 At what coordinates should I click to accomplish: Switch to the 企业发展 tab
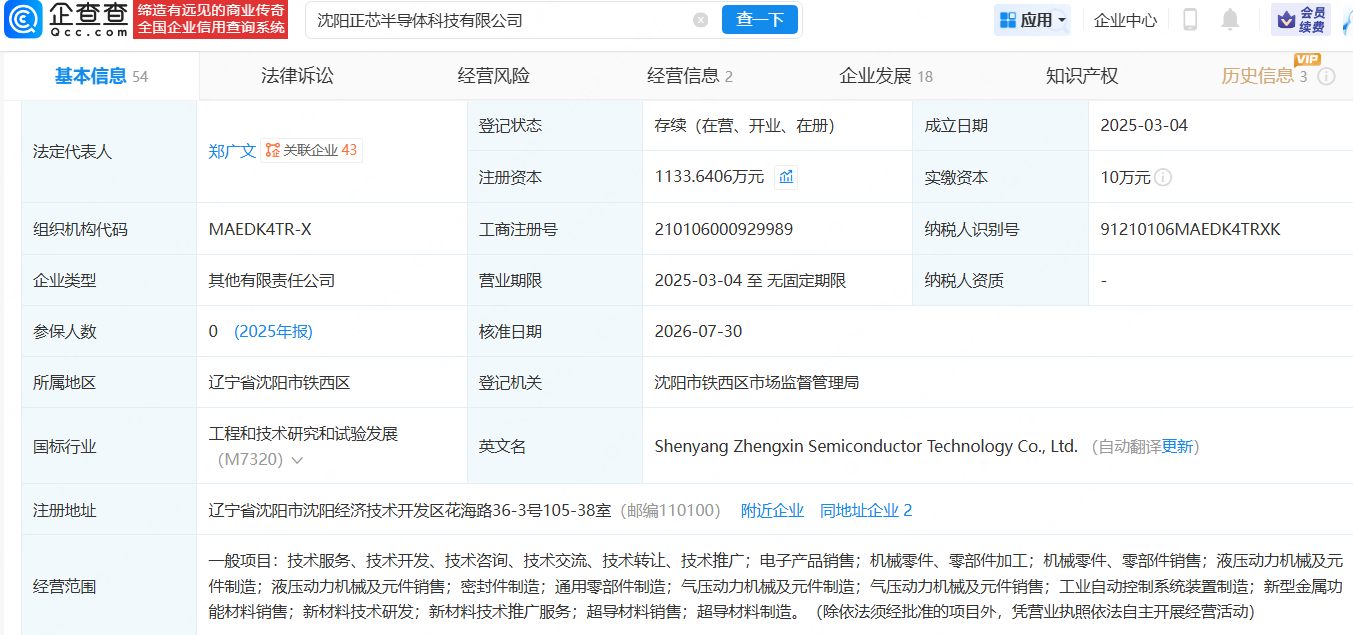pos(886,76)
